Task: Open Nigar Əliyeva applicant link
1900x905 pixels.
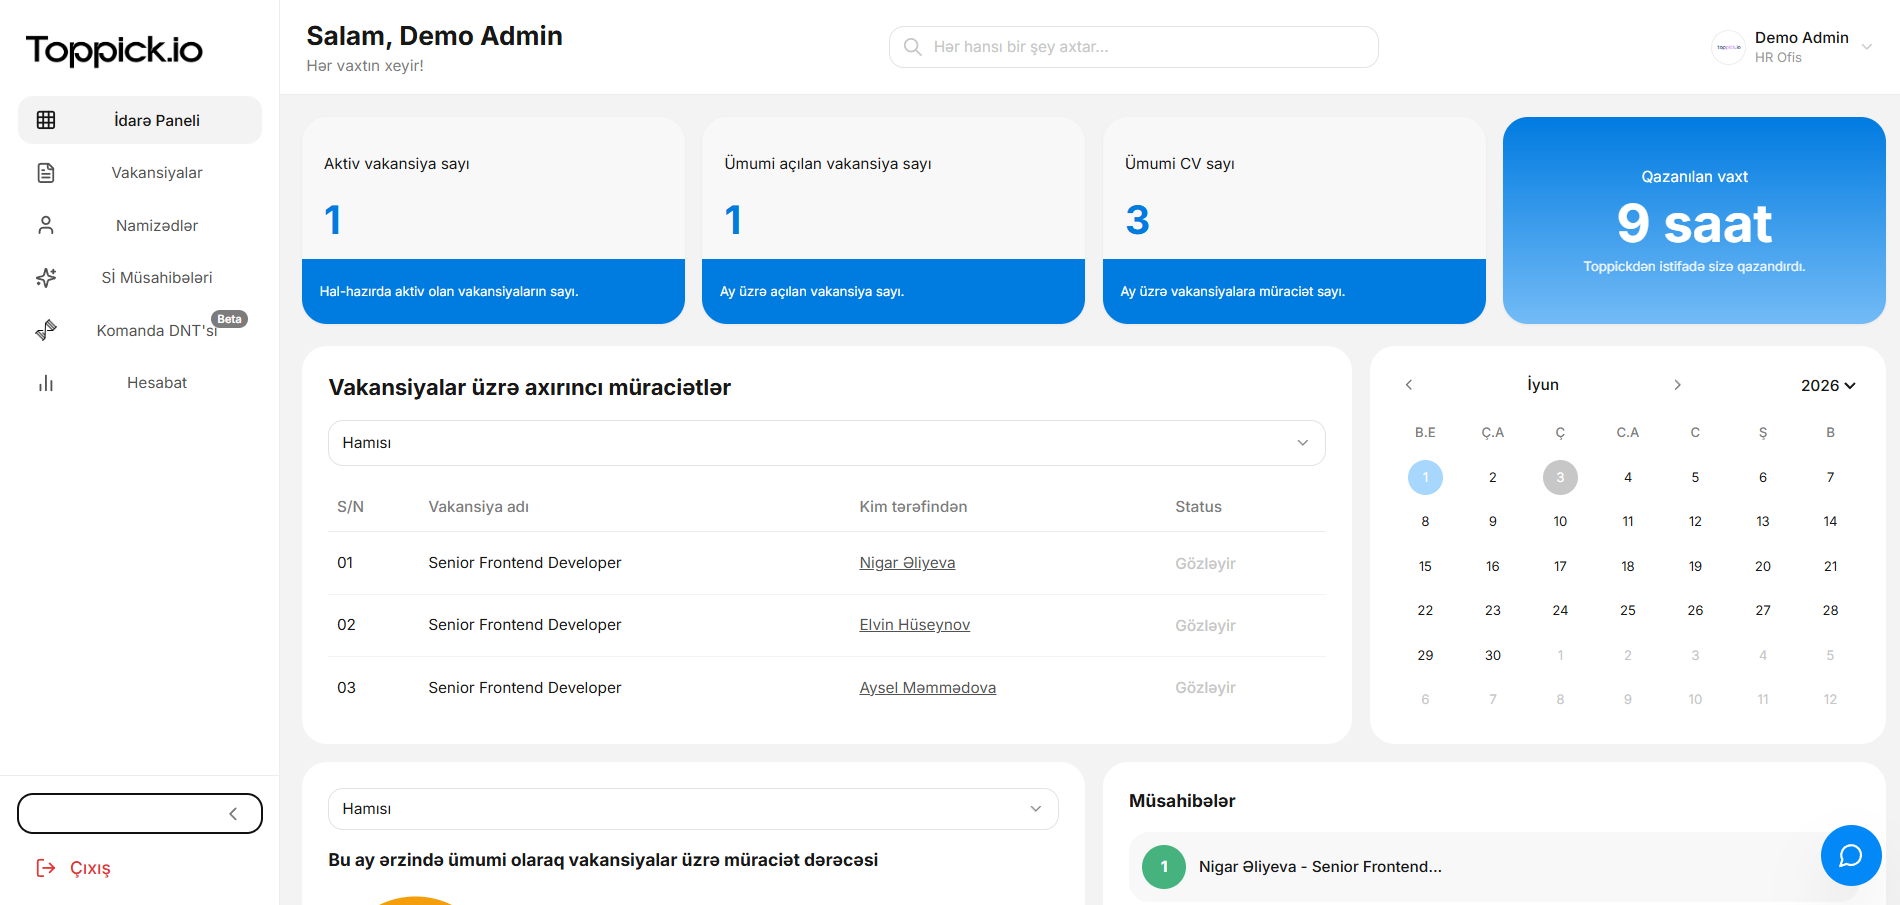Action: [x=907, y=563]
